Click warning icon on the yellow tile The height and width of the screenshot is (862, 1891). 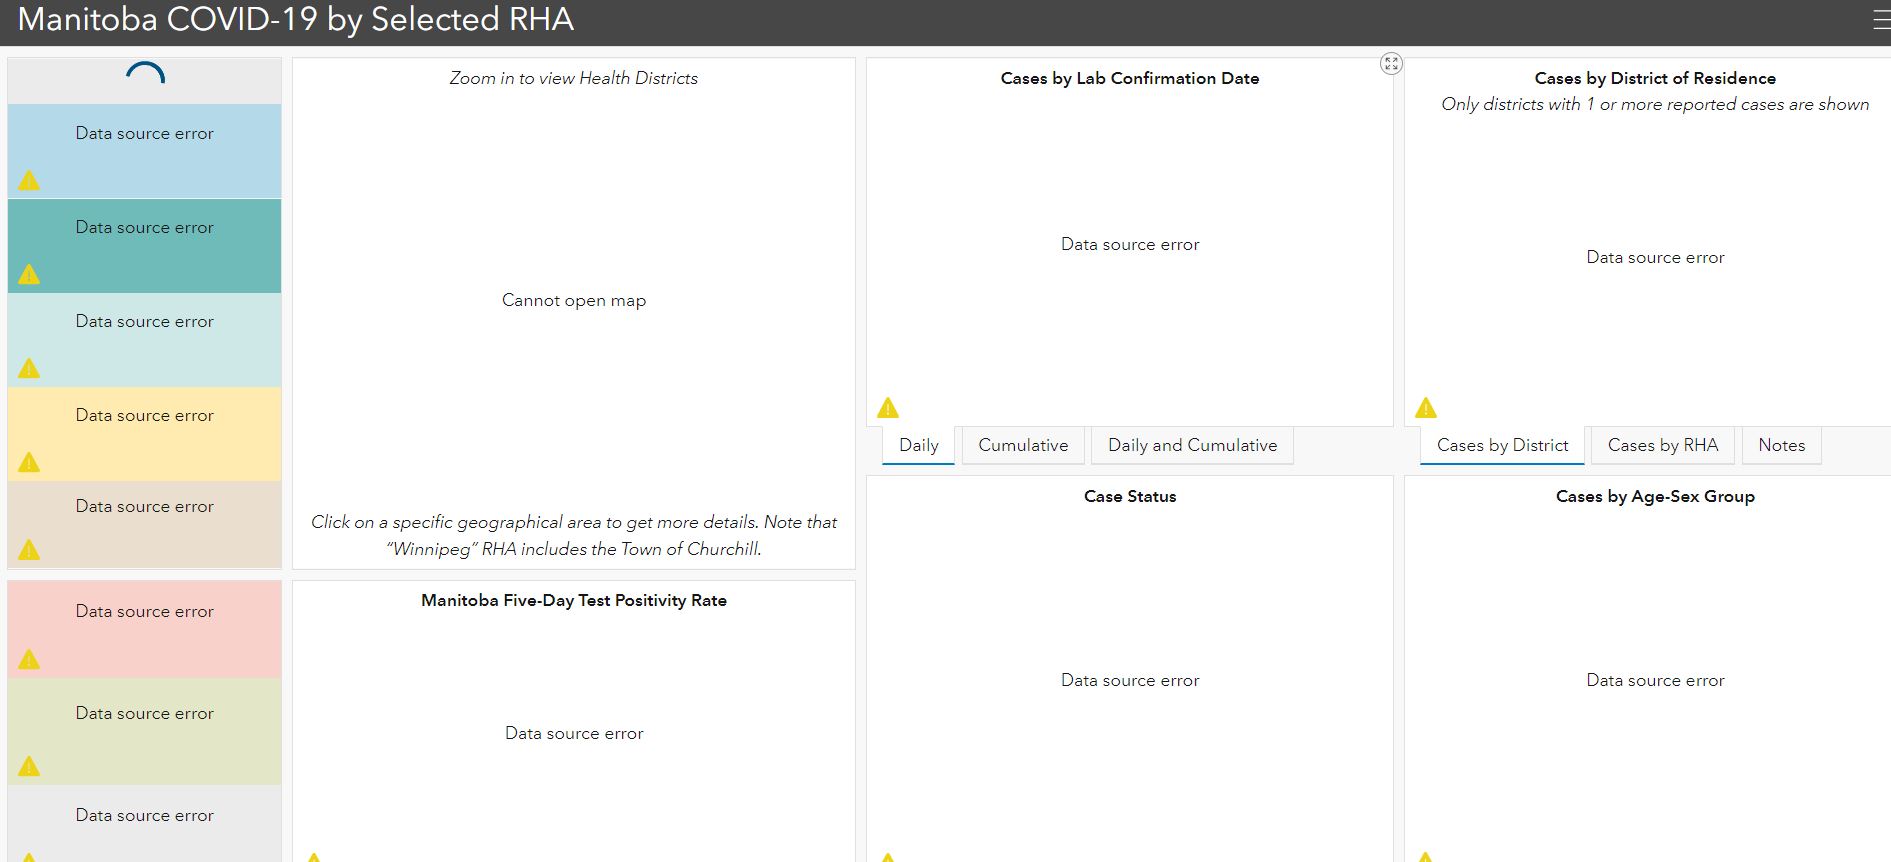(x=29, y=463)
